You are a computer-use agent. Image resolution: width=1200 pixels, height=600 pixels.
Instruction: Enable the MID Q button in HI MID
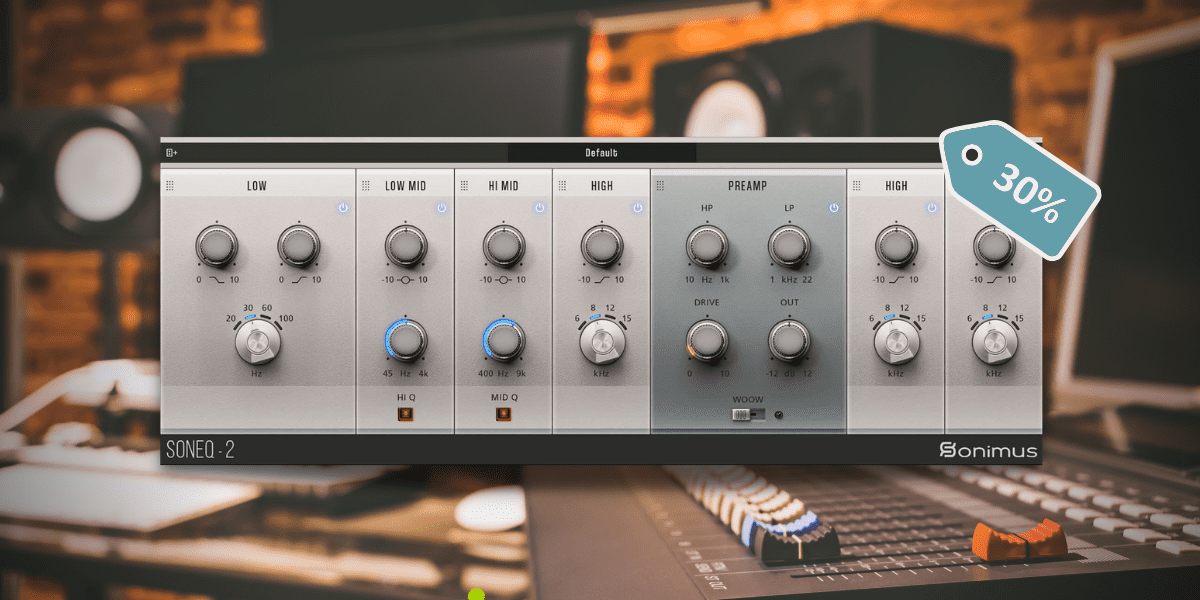click(x=504, y=415)
